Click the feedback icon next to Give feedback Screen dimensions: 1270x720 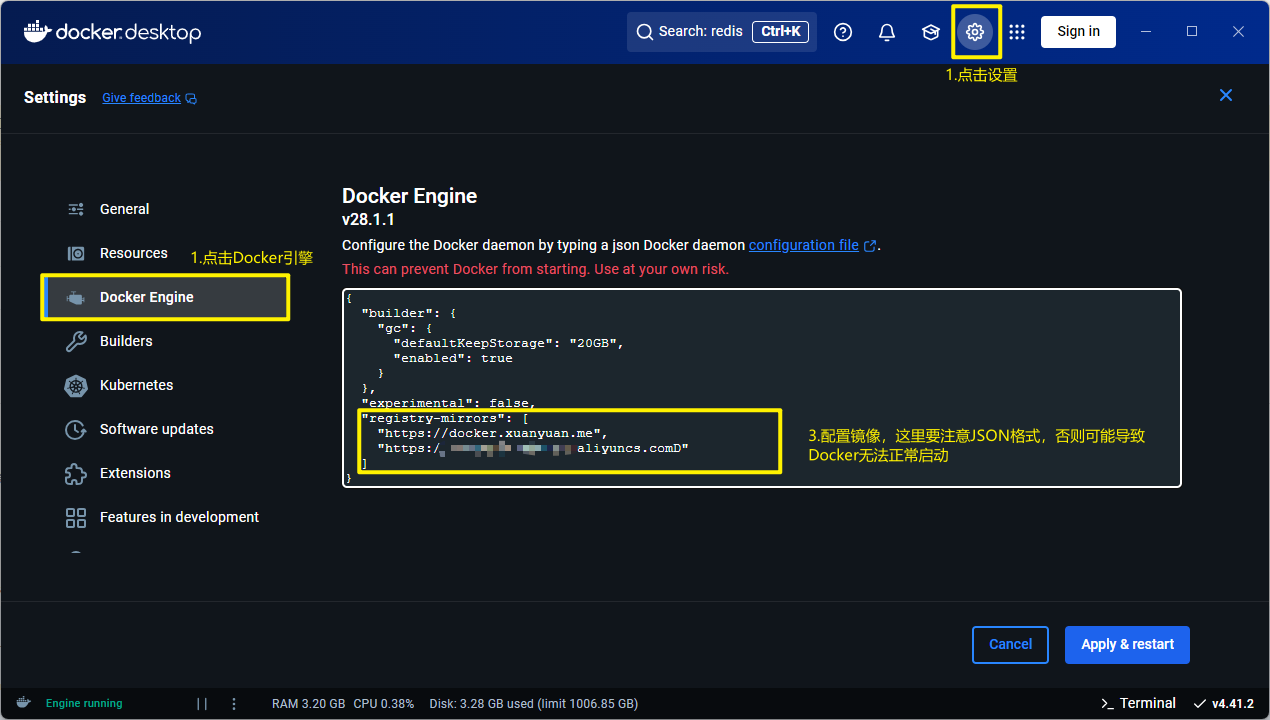[x=191, y=99]
